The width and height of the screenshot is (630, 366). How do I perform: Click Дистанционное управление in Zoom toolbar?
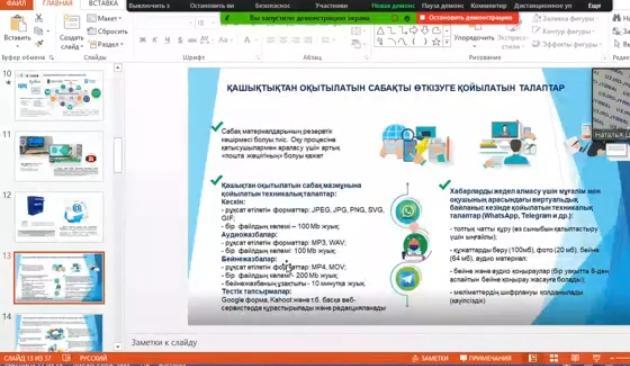click(542, 6)
